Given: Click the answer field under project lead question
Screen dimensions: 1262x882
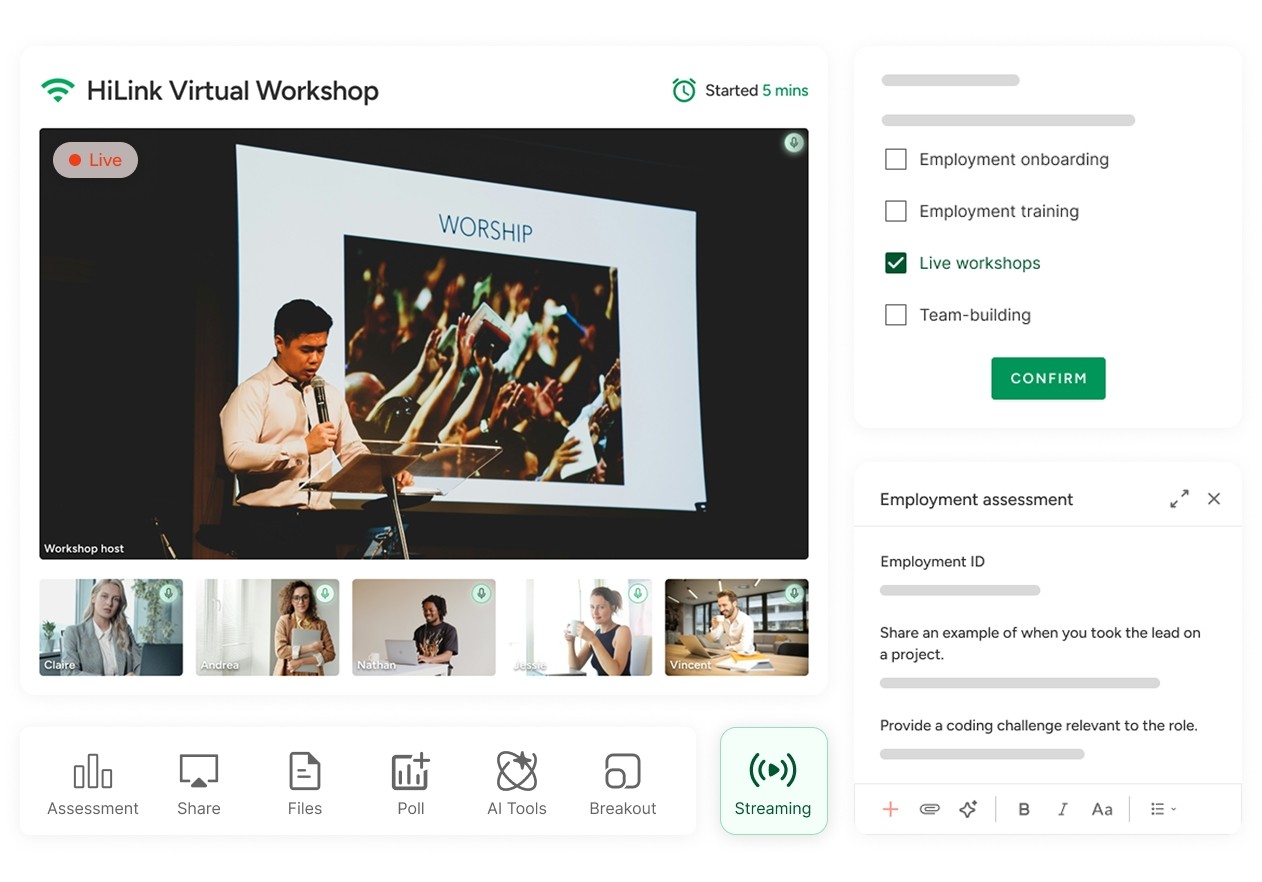Looking at the screenshot, I should pos(1020,683).
